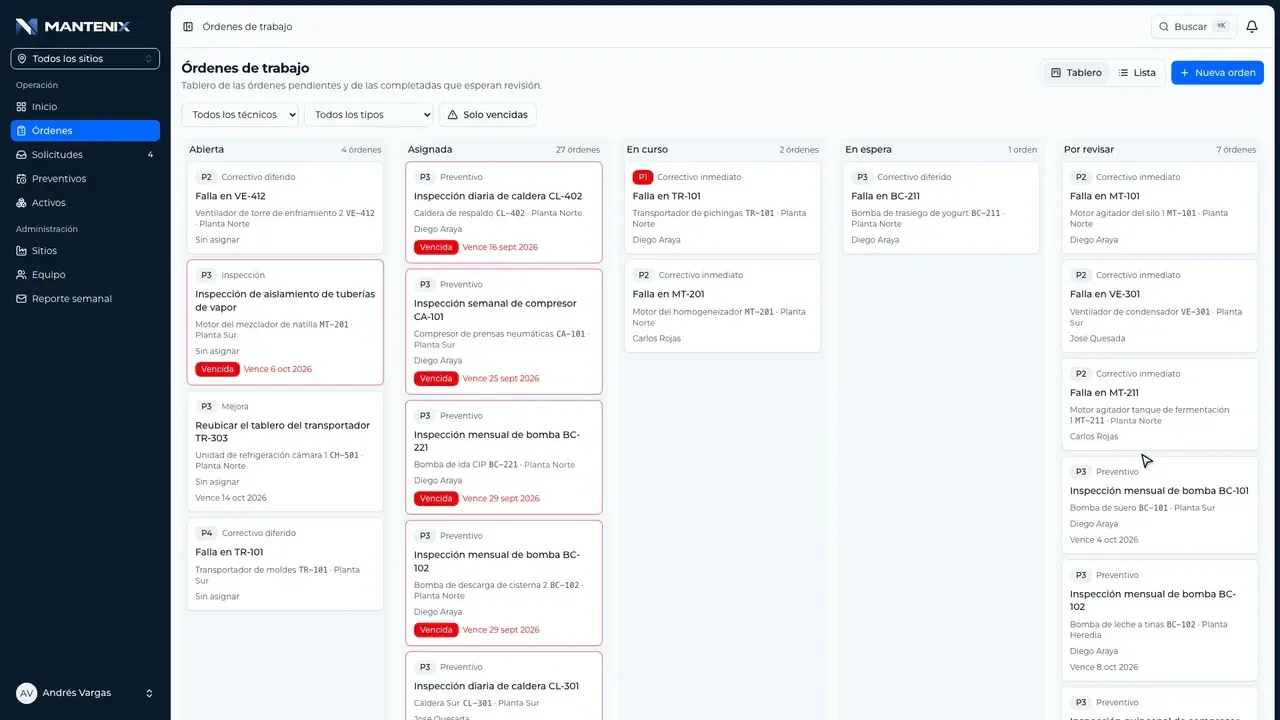
Task: Click the search magnifier icon
Action: pos(1164,27)
